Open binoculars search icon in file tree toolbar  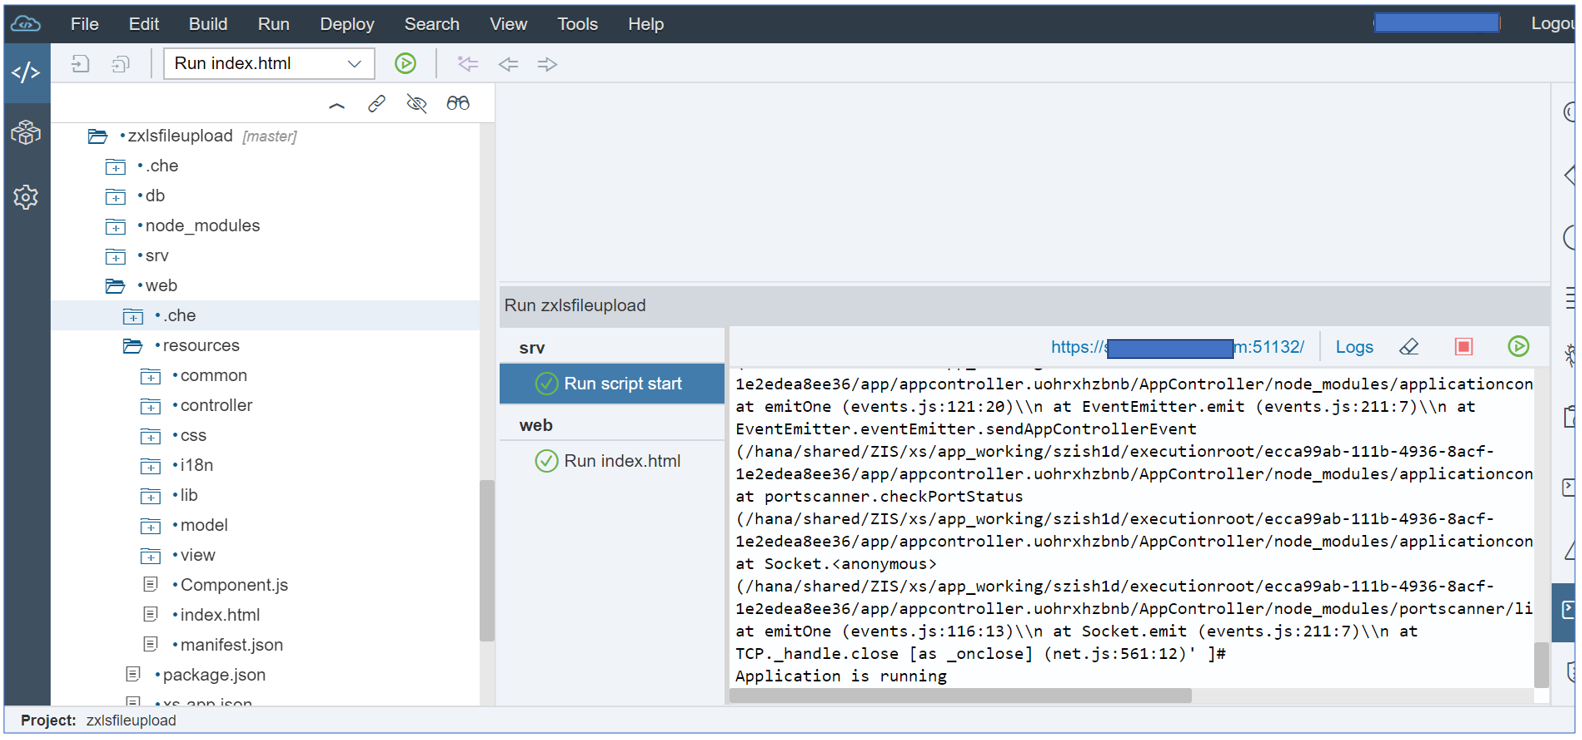point(457,103)
